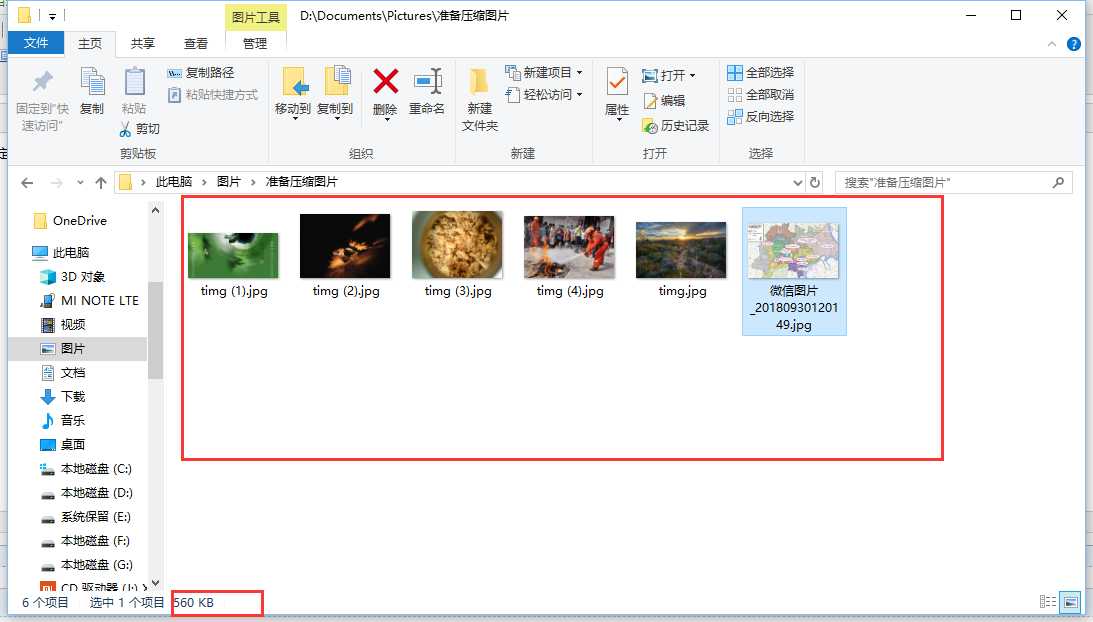
Task: Open Quick Access Toolbar customize arrow
Action: tap(52, 15)
